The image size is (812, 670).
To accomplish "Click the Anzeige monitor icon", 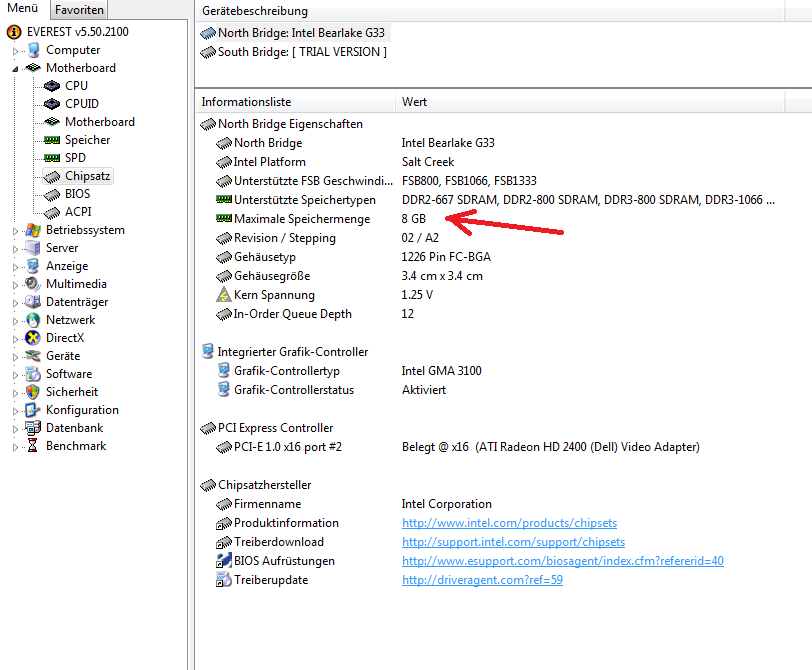I will pos(33,266).
